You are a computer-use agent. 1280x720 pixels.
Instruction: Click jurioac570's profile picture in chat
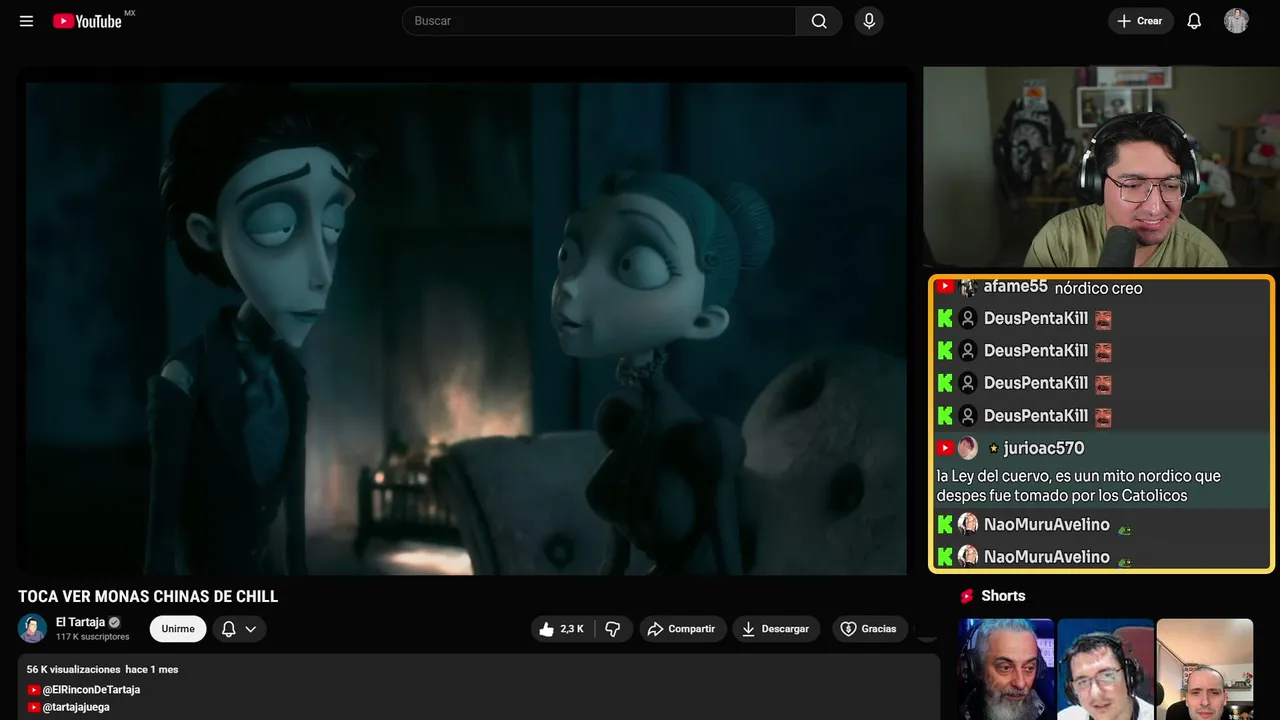(x=968, y=448)
